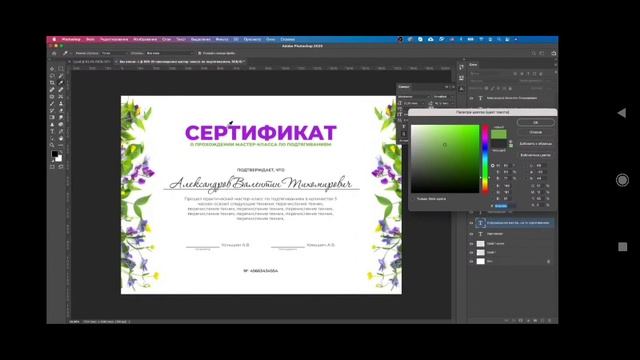640x360 pixels.
Task: Hide the Слой 1 копия layer
Action: click(x=471, y=244)
